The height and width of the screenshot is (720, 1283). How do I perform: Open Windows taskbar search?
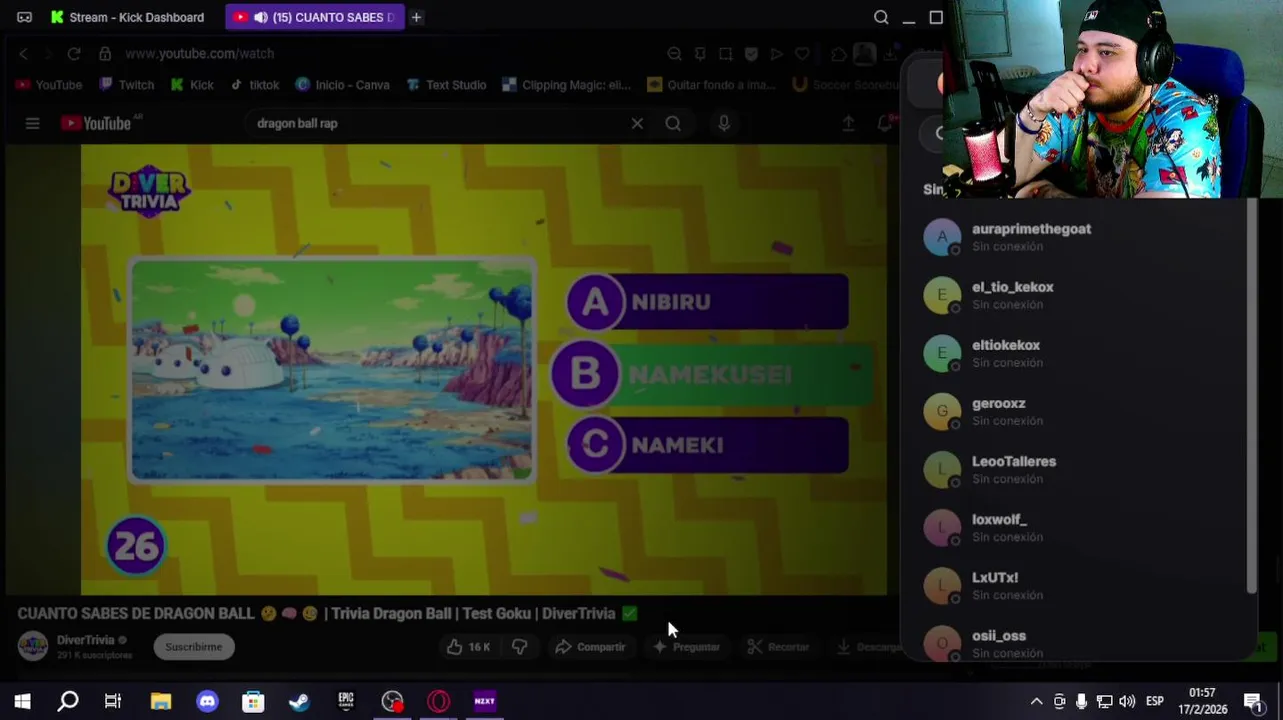pos(68,701)
